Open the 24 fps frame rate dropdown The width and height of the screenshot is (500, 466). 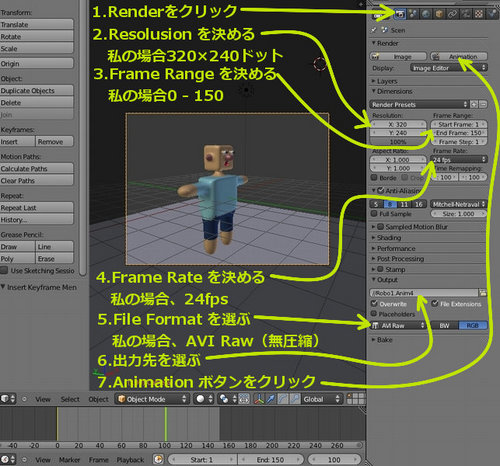pyautogui.click(x=459, y=160)
